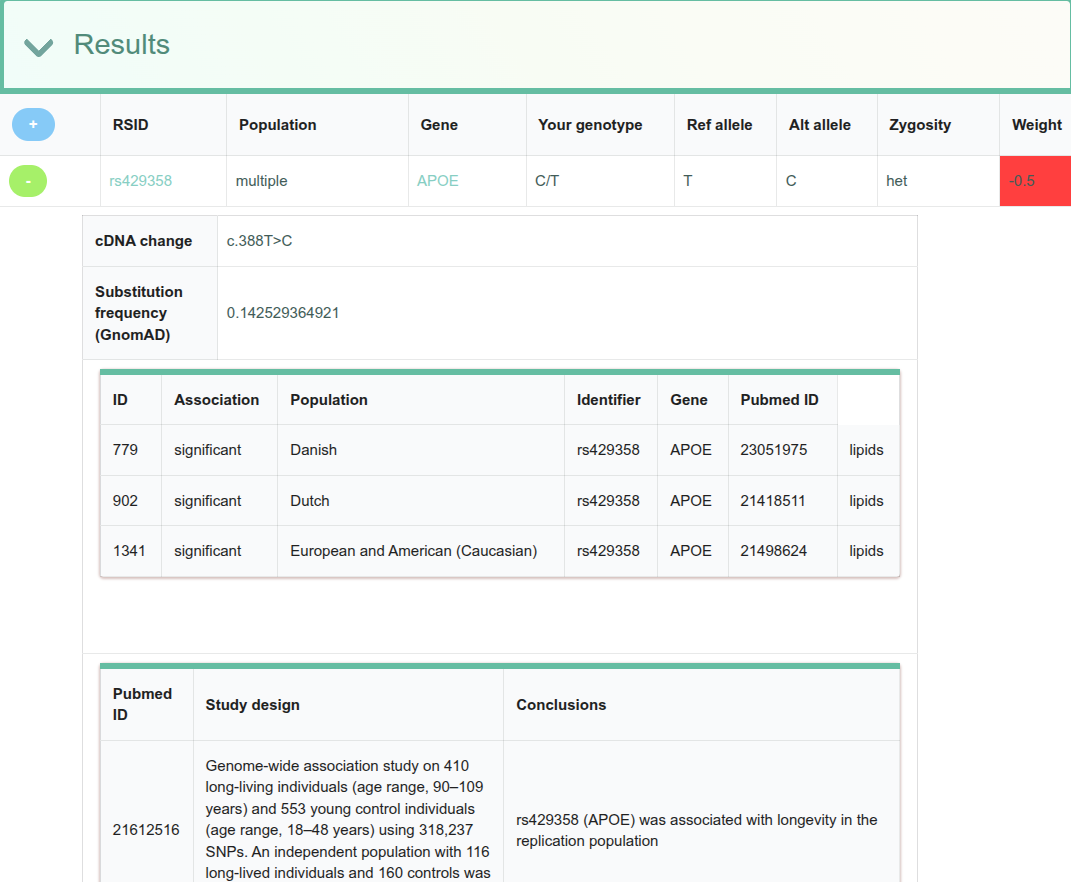
Task: Click Pubmed ID 21418511 in Dutch row
Action: [x=773, y=501]
